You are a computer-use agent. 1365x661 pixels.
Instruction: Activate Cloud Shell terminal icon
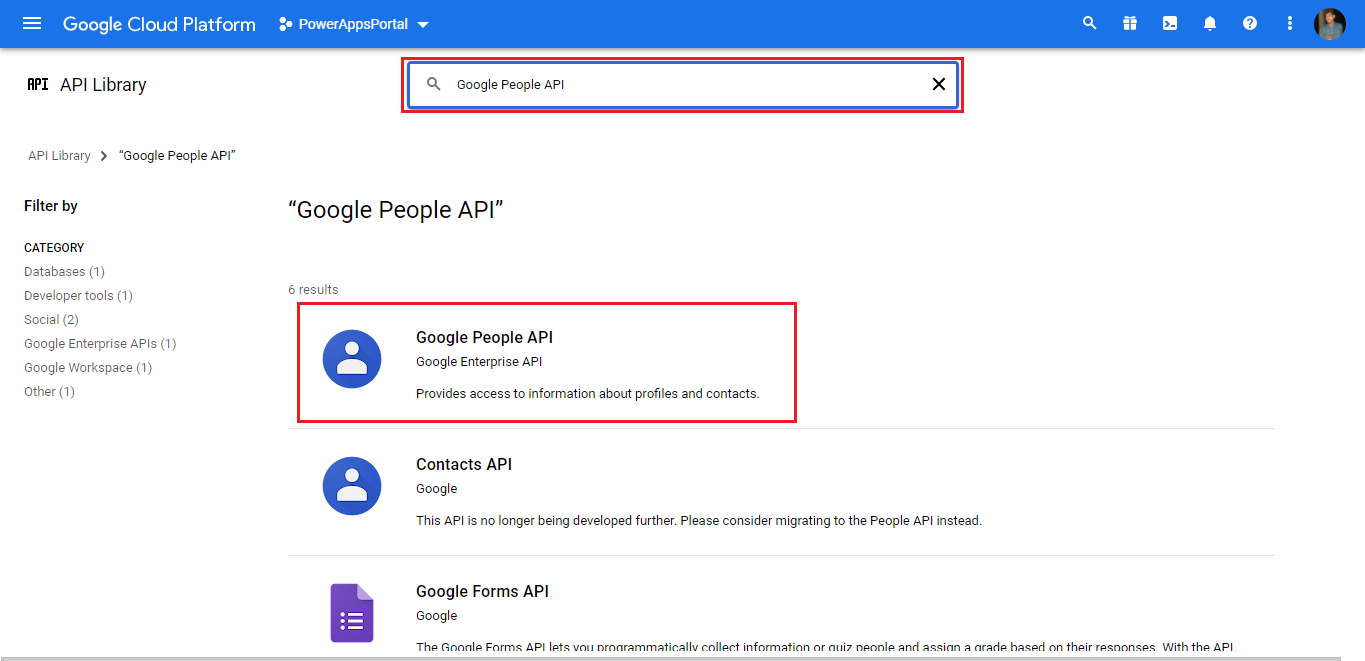pos(1169,23)
